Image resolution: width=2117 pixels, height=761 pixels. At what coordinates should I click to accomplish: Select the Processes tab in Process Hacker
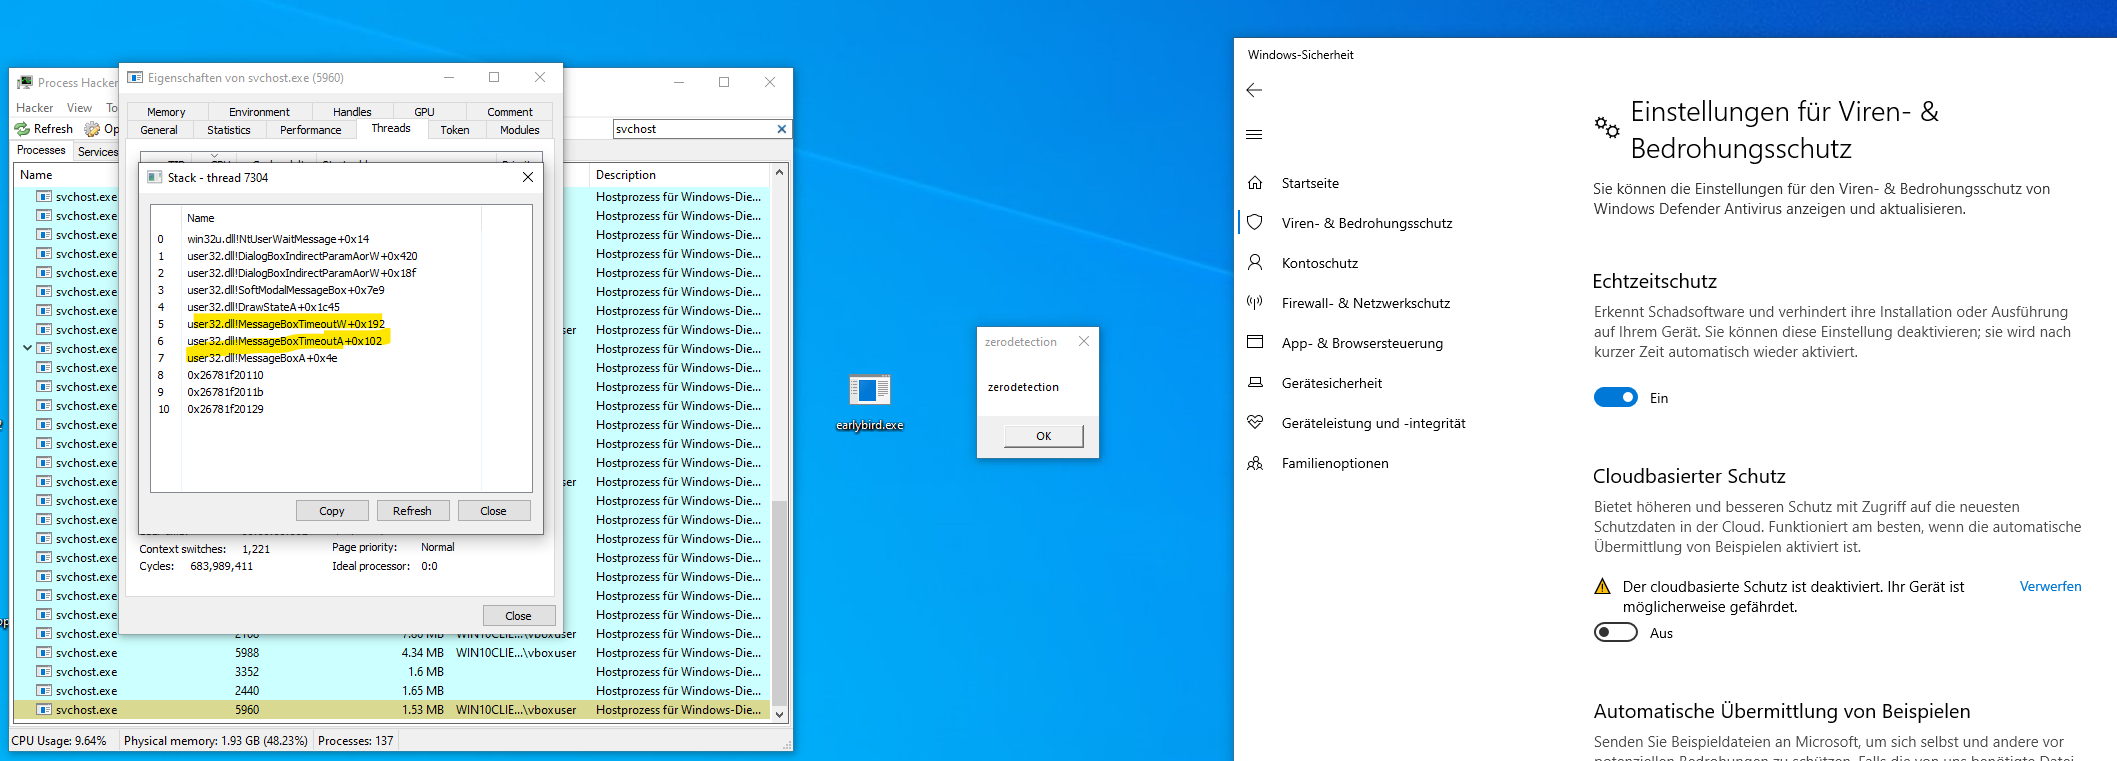coord(41,150)
